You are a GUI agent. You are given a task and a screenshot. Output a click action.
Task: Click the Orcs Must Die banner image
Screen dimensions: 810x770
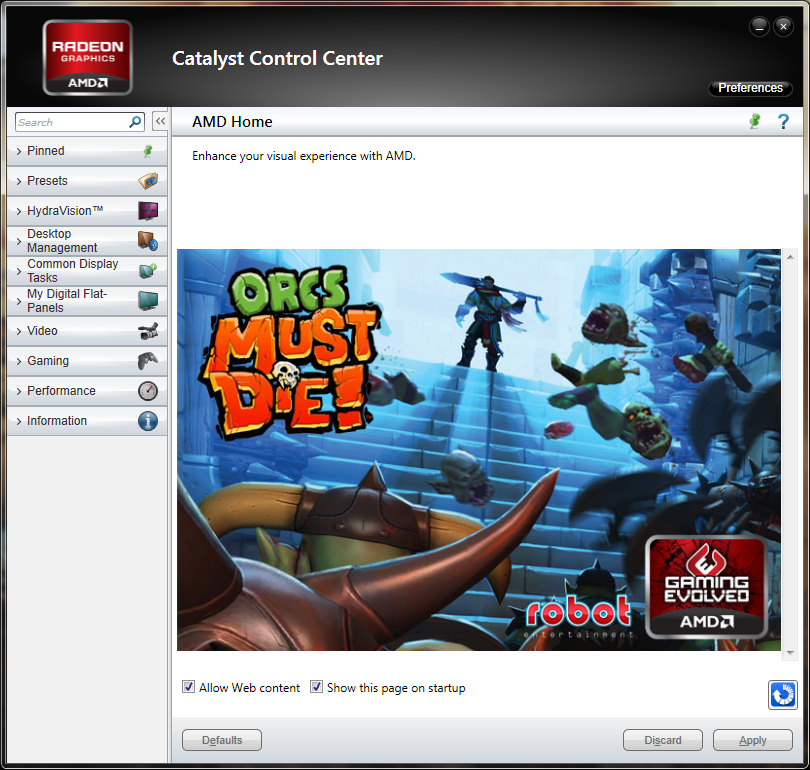pos(478,450)
